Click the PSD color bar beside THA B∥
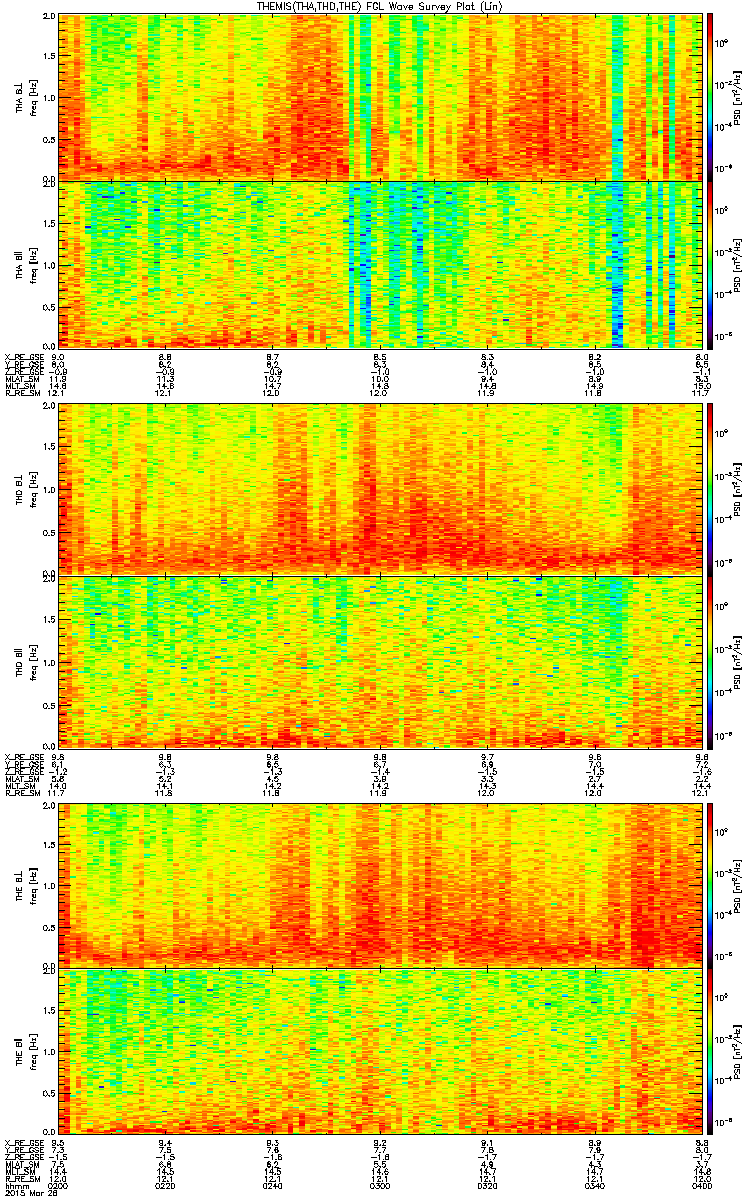This screenshot has width=750, height=1200. point(710,265)
